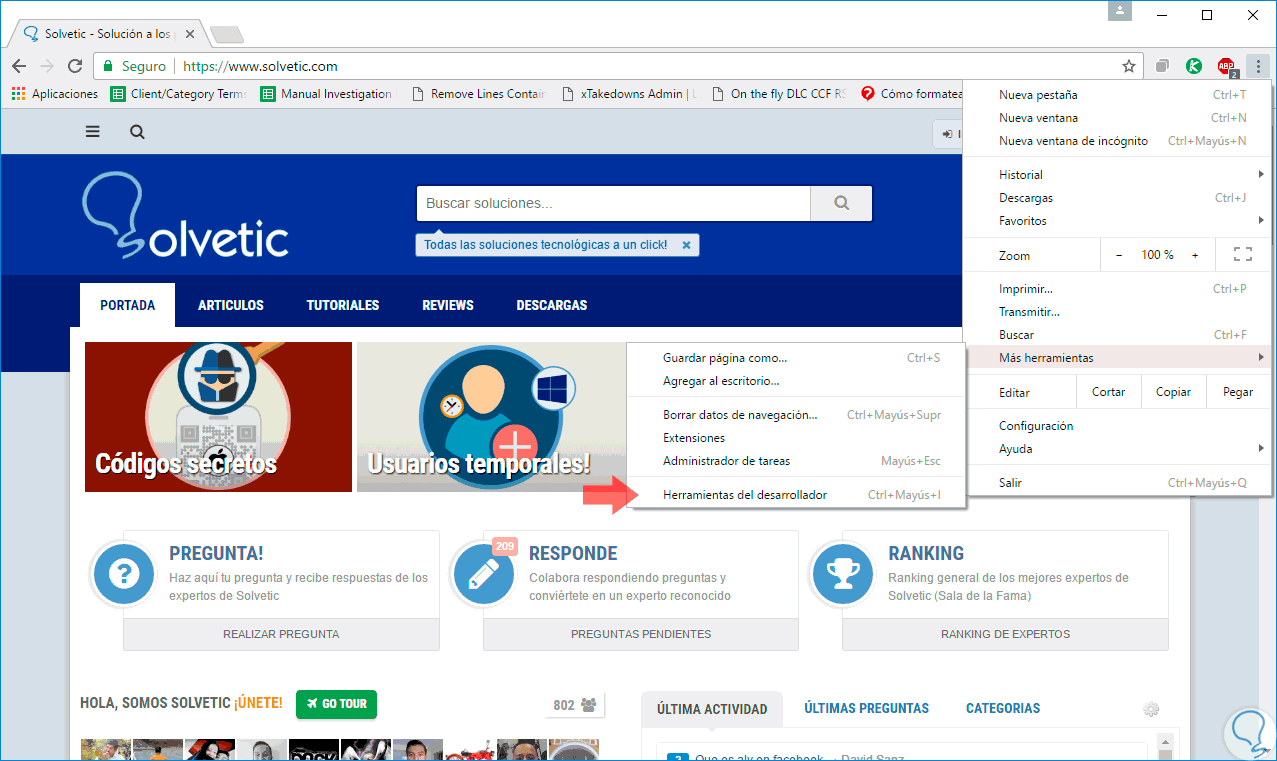Image resolution: width=1277 pixels, height=761 pixels.
Task: Click the GO TOUR button
Action: (x=336, y=704)
